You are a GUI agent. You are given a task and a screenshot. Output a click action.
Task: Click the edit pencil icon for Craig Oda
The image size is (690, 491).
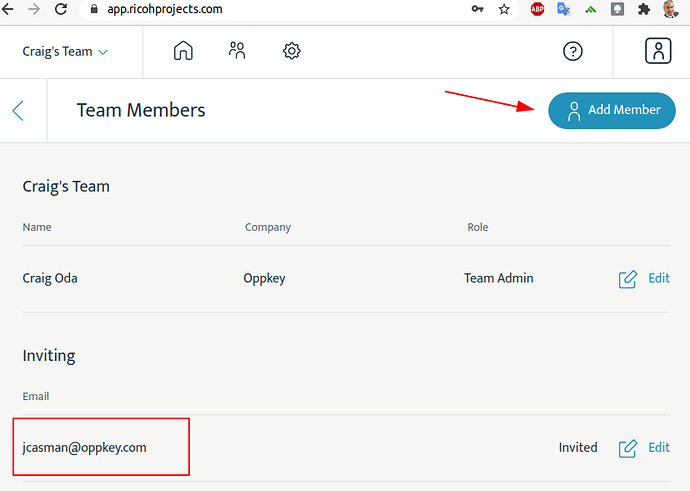628,279
